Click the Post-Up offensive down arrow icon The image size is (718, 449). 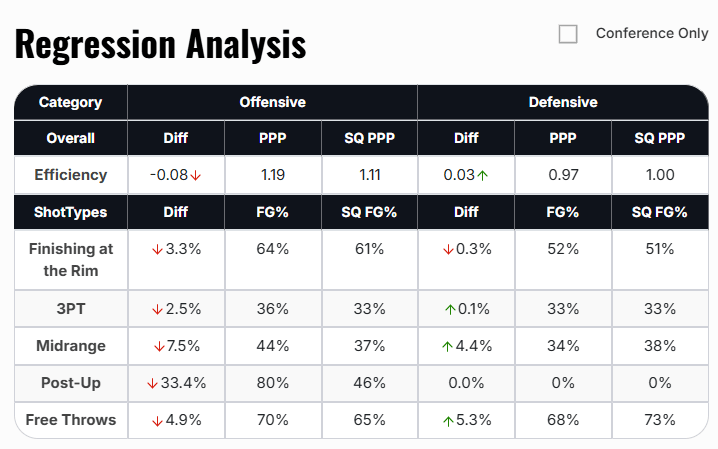point(152,383)
